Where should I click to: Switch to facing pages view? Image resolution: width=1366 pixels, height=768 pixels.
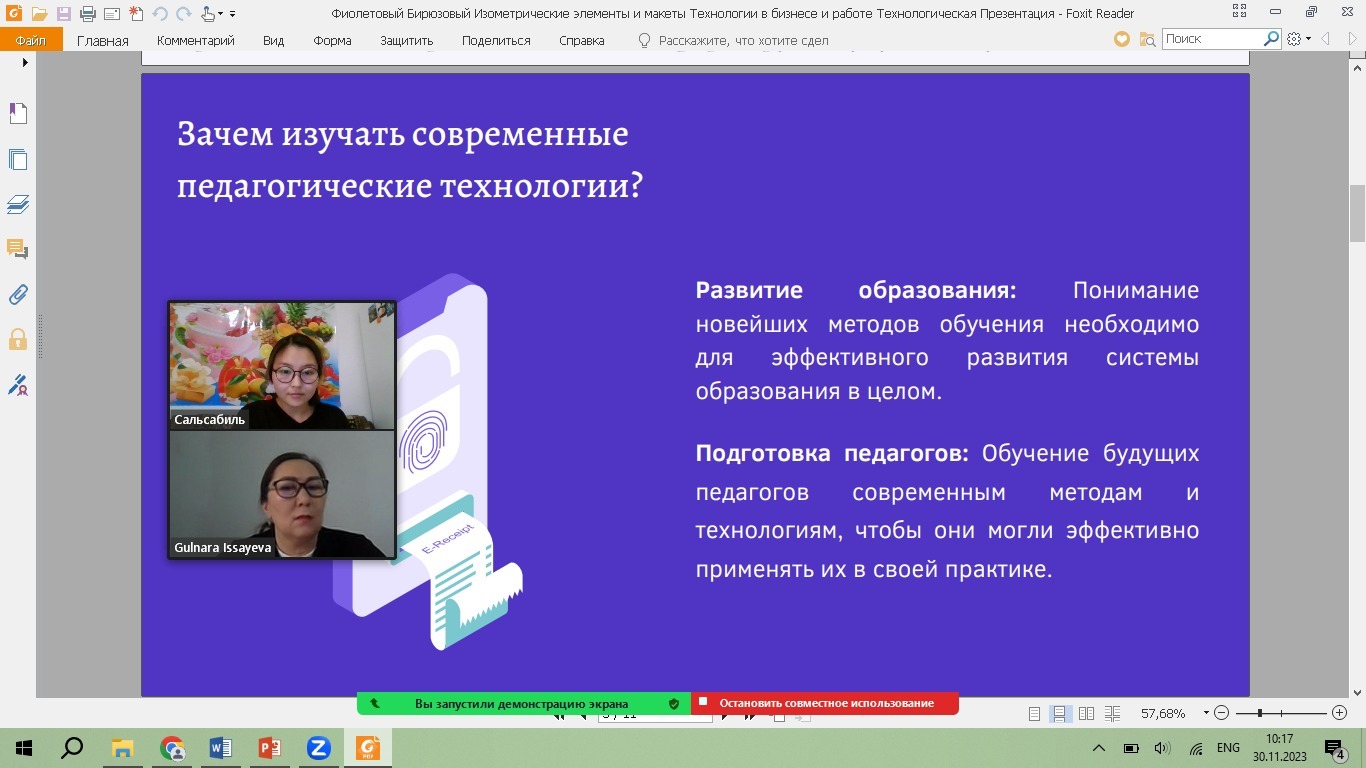[1086, 713]
